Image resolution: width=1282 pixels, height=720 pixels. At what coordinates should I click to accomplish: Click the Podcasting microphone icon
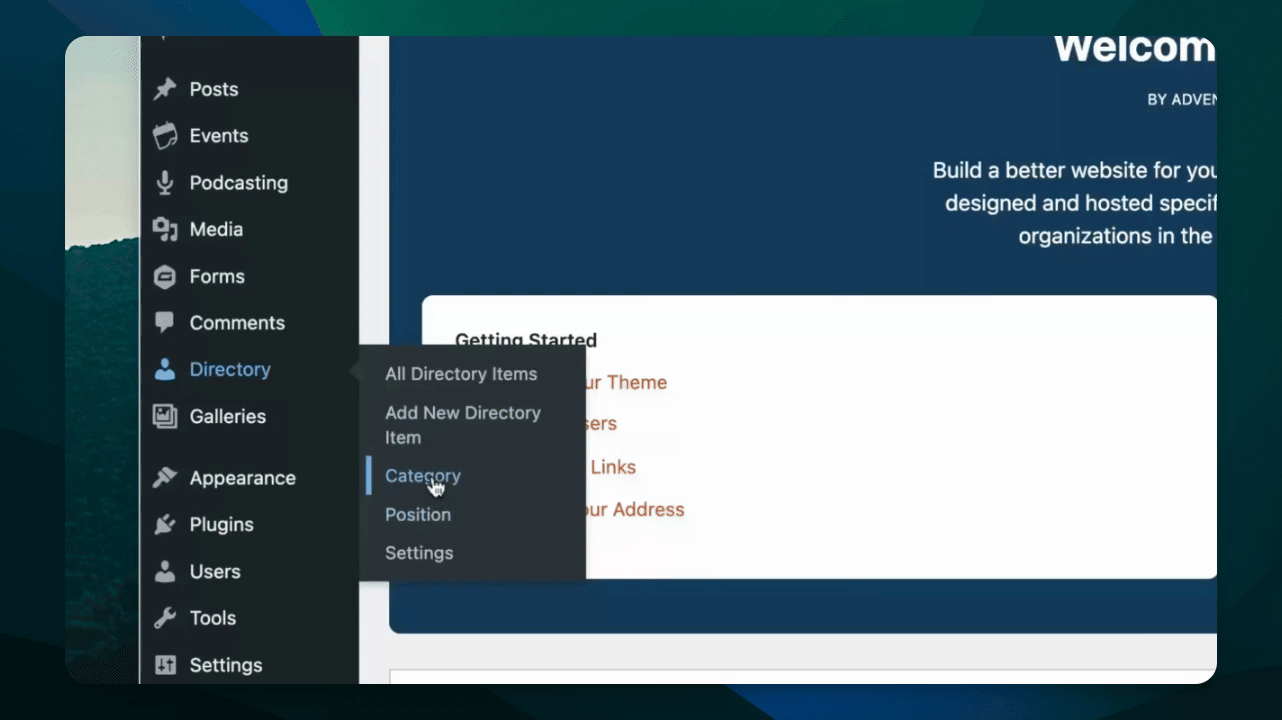[165, 183]
